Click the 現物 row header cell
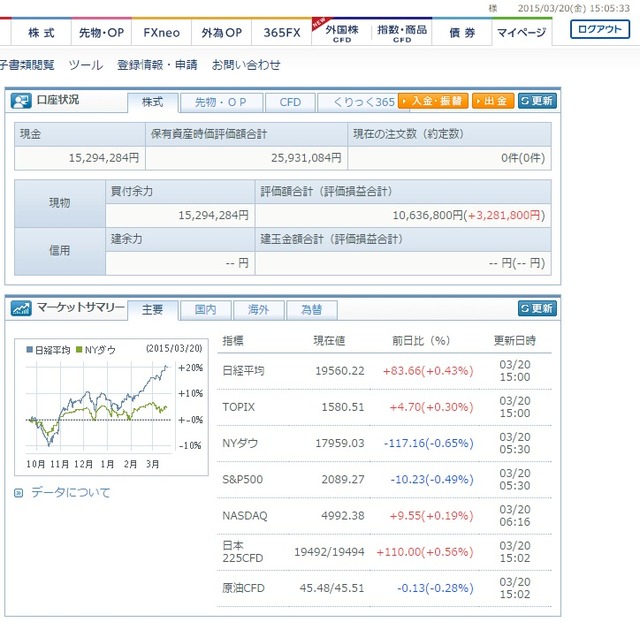Viewport: 640px width, 622px height. [x=60, y=203]
